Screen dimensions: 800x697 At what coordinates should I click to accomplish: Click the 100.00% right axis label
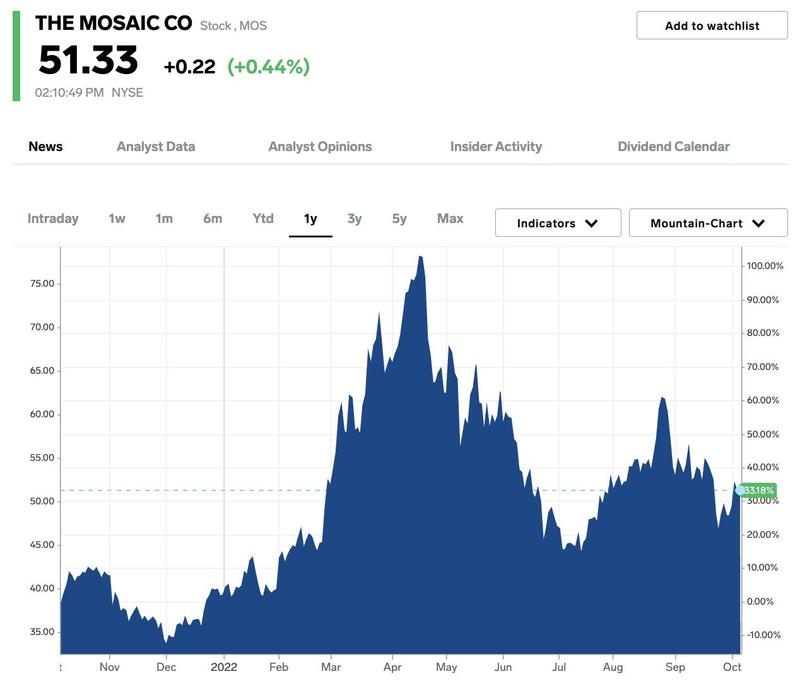765,266
